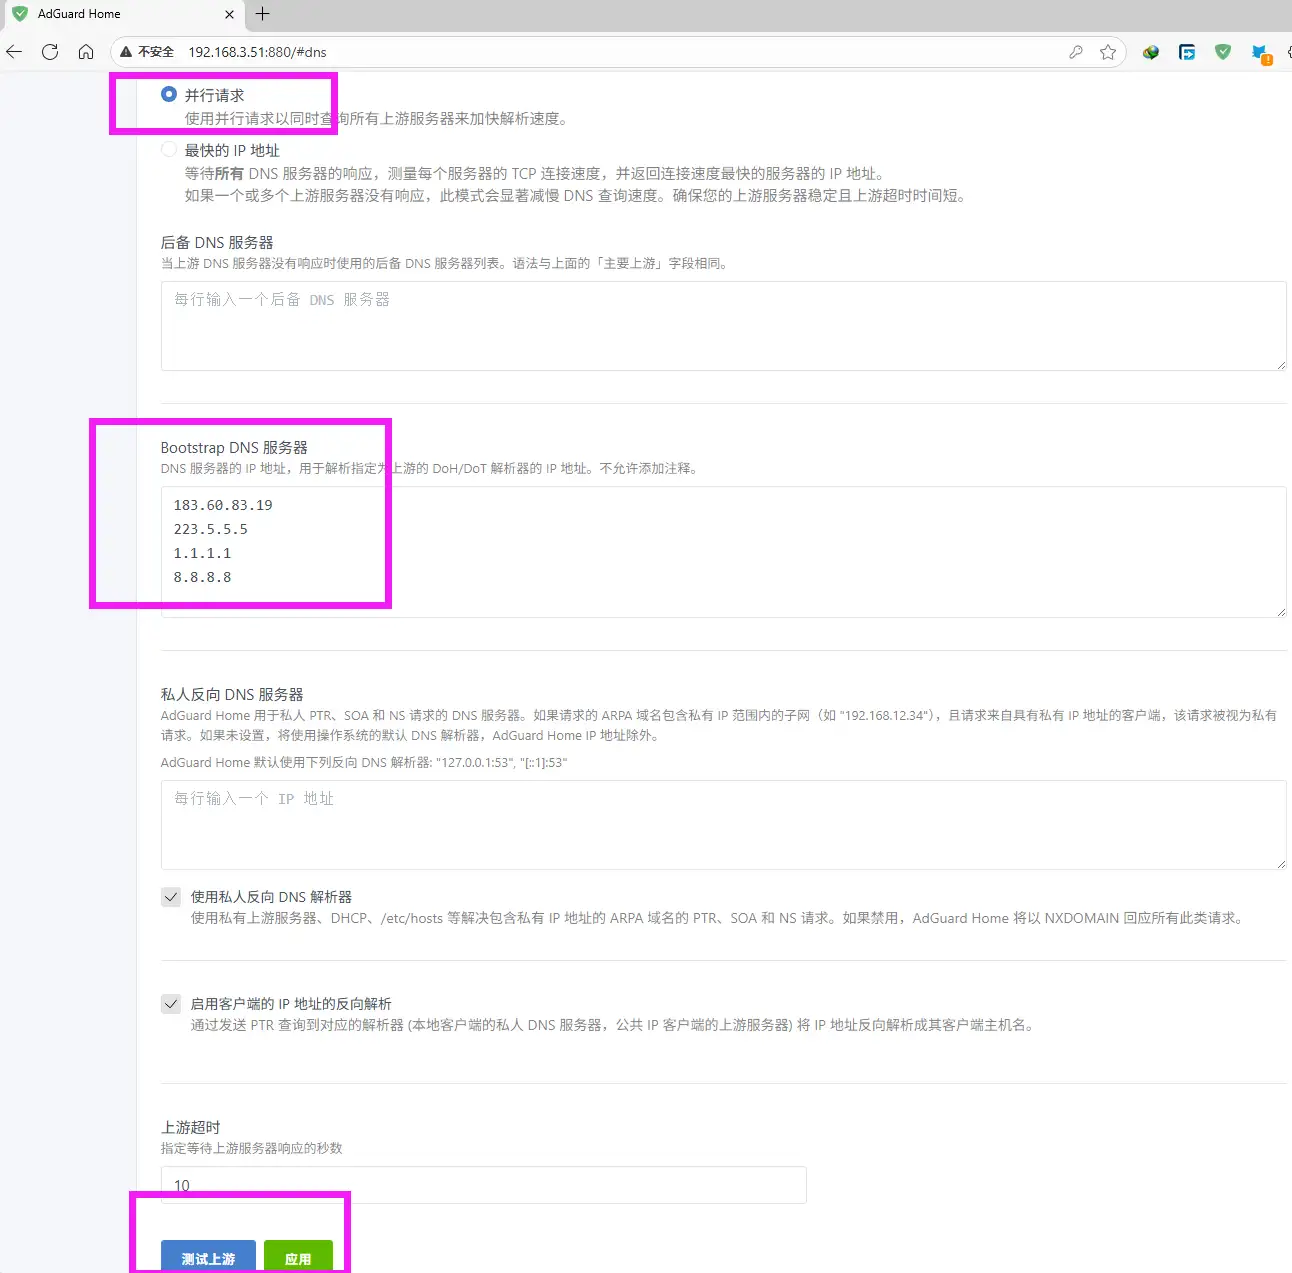This screenshot has height=1273, width=1292.
Task: Open the Internet Download Manager extension
Action: point(1150,52)
